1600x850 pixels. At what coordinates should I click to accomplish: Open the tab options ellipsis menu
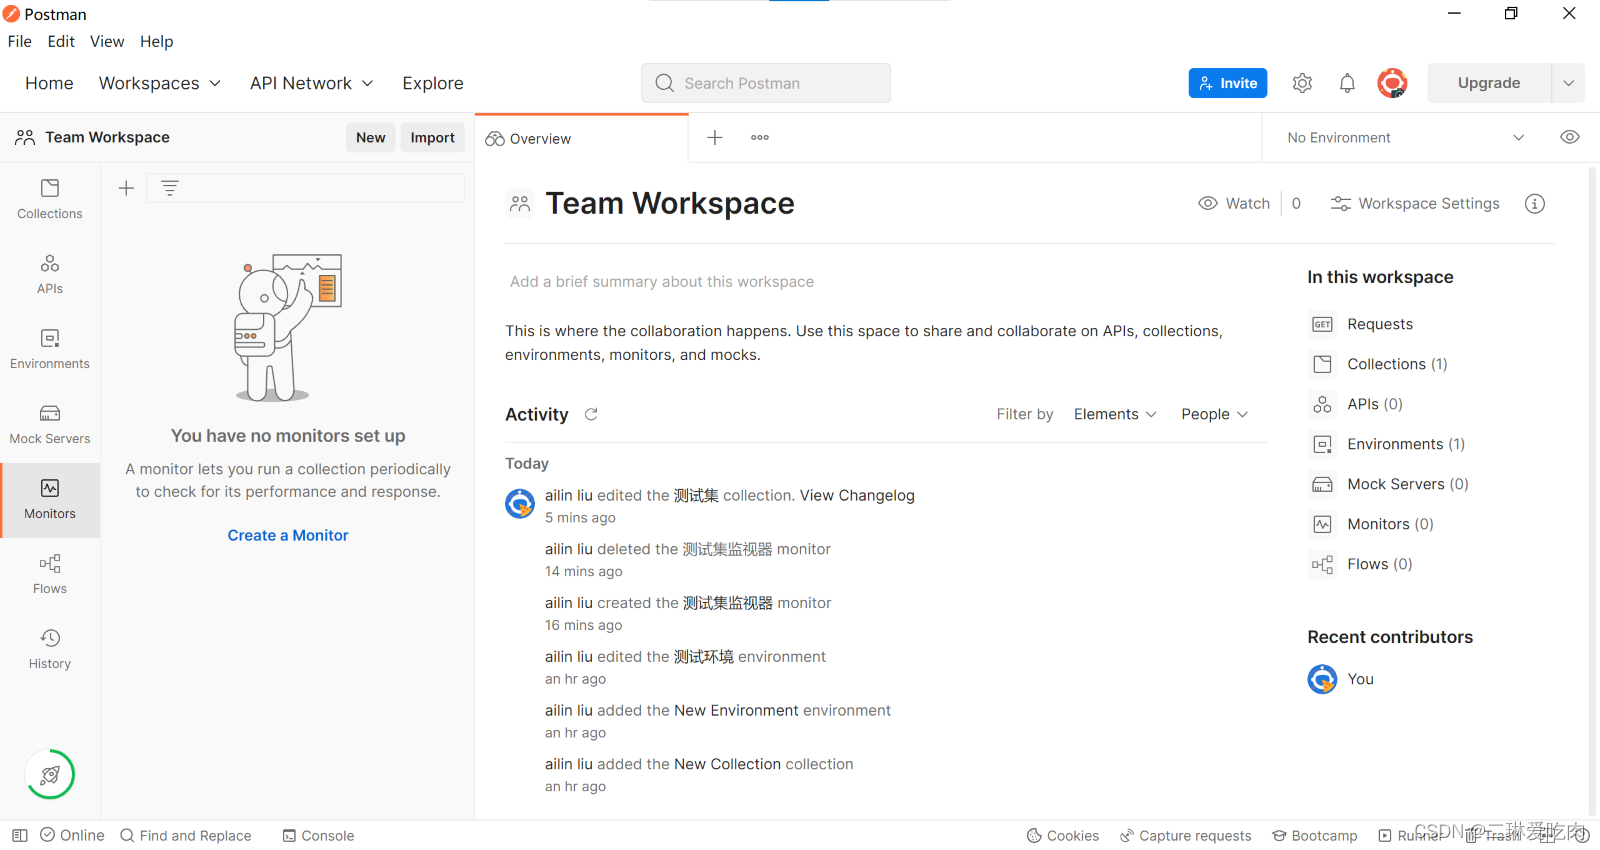coord(760,138)
